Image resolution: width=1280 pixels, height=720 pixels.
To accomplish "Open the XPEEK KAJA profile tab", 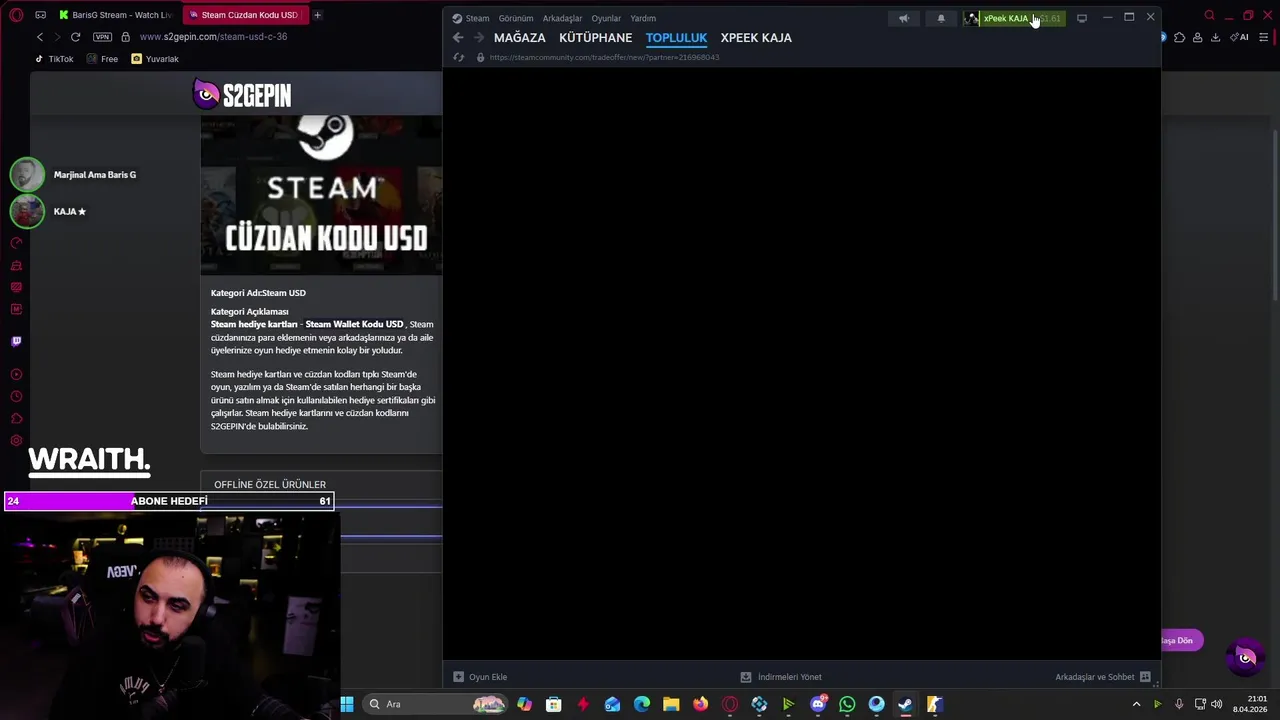I will 756,38.
